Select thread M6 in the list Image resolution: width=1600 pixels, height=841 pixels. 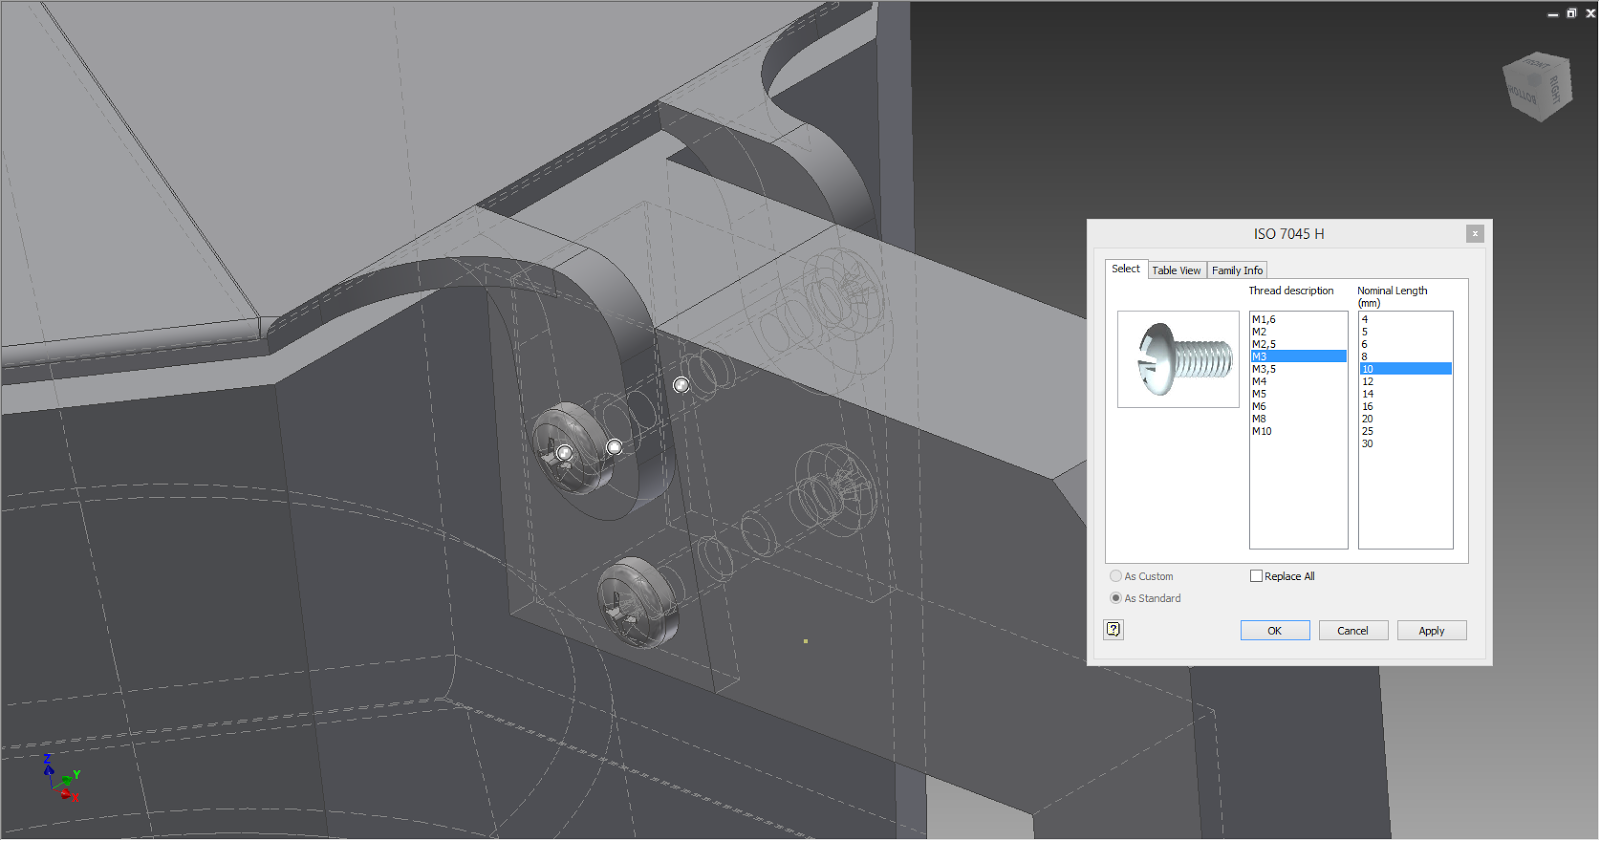(x=1298, y=406)
